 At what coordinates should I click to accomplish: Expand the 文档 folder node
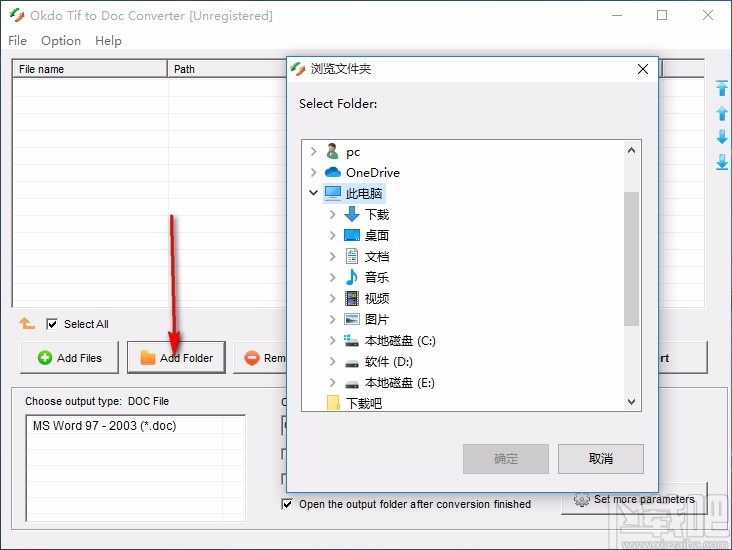tap(332, 256)
